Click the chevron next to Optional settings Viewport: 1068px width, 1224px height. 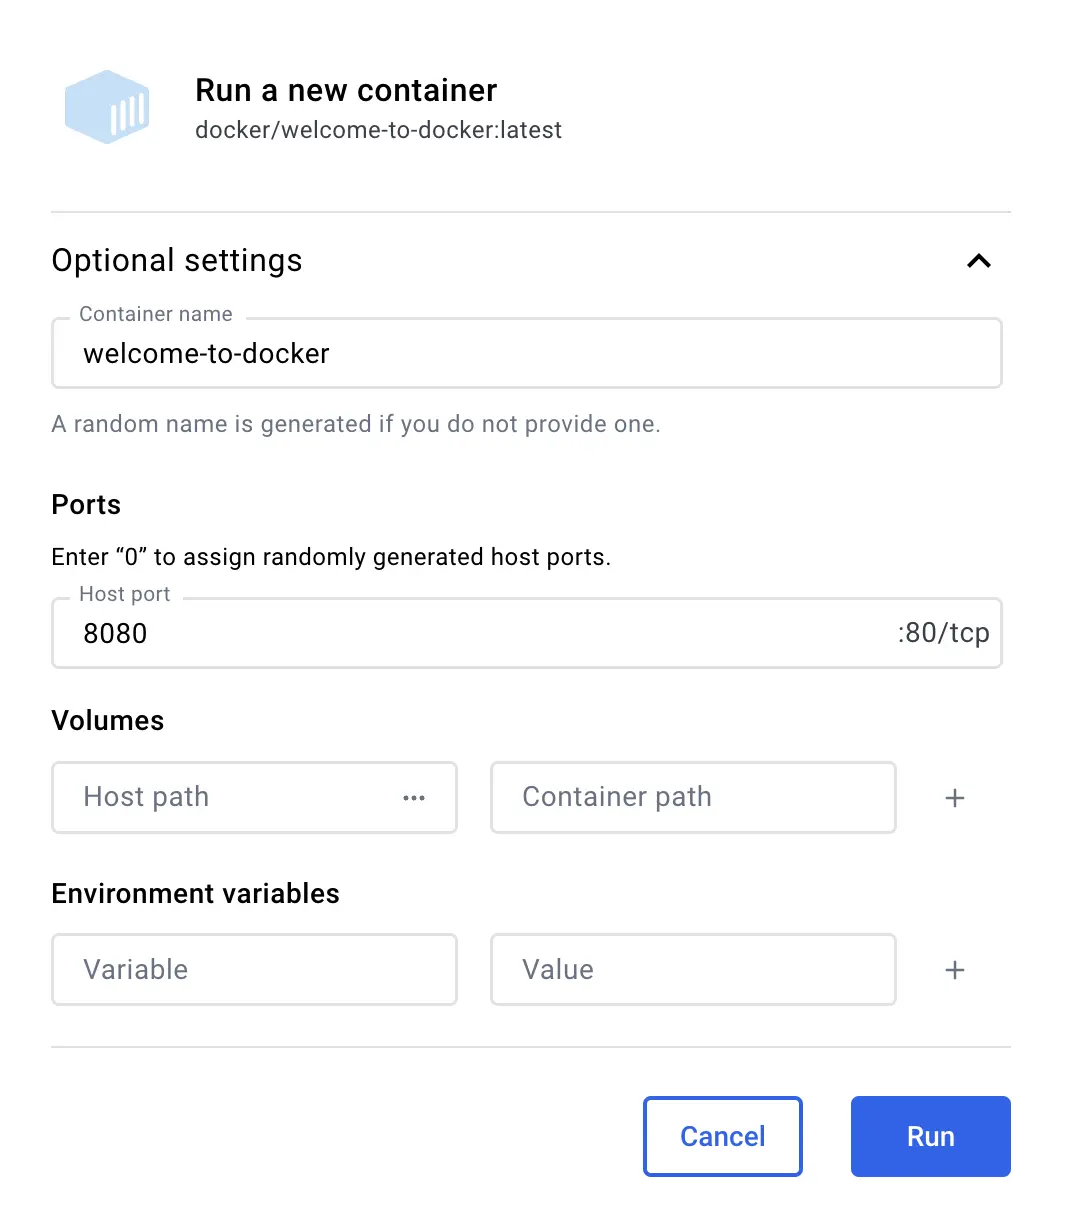(979, 261)
